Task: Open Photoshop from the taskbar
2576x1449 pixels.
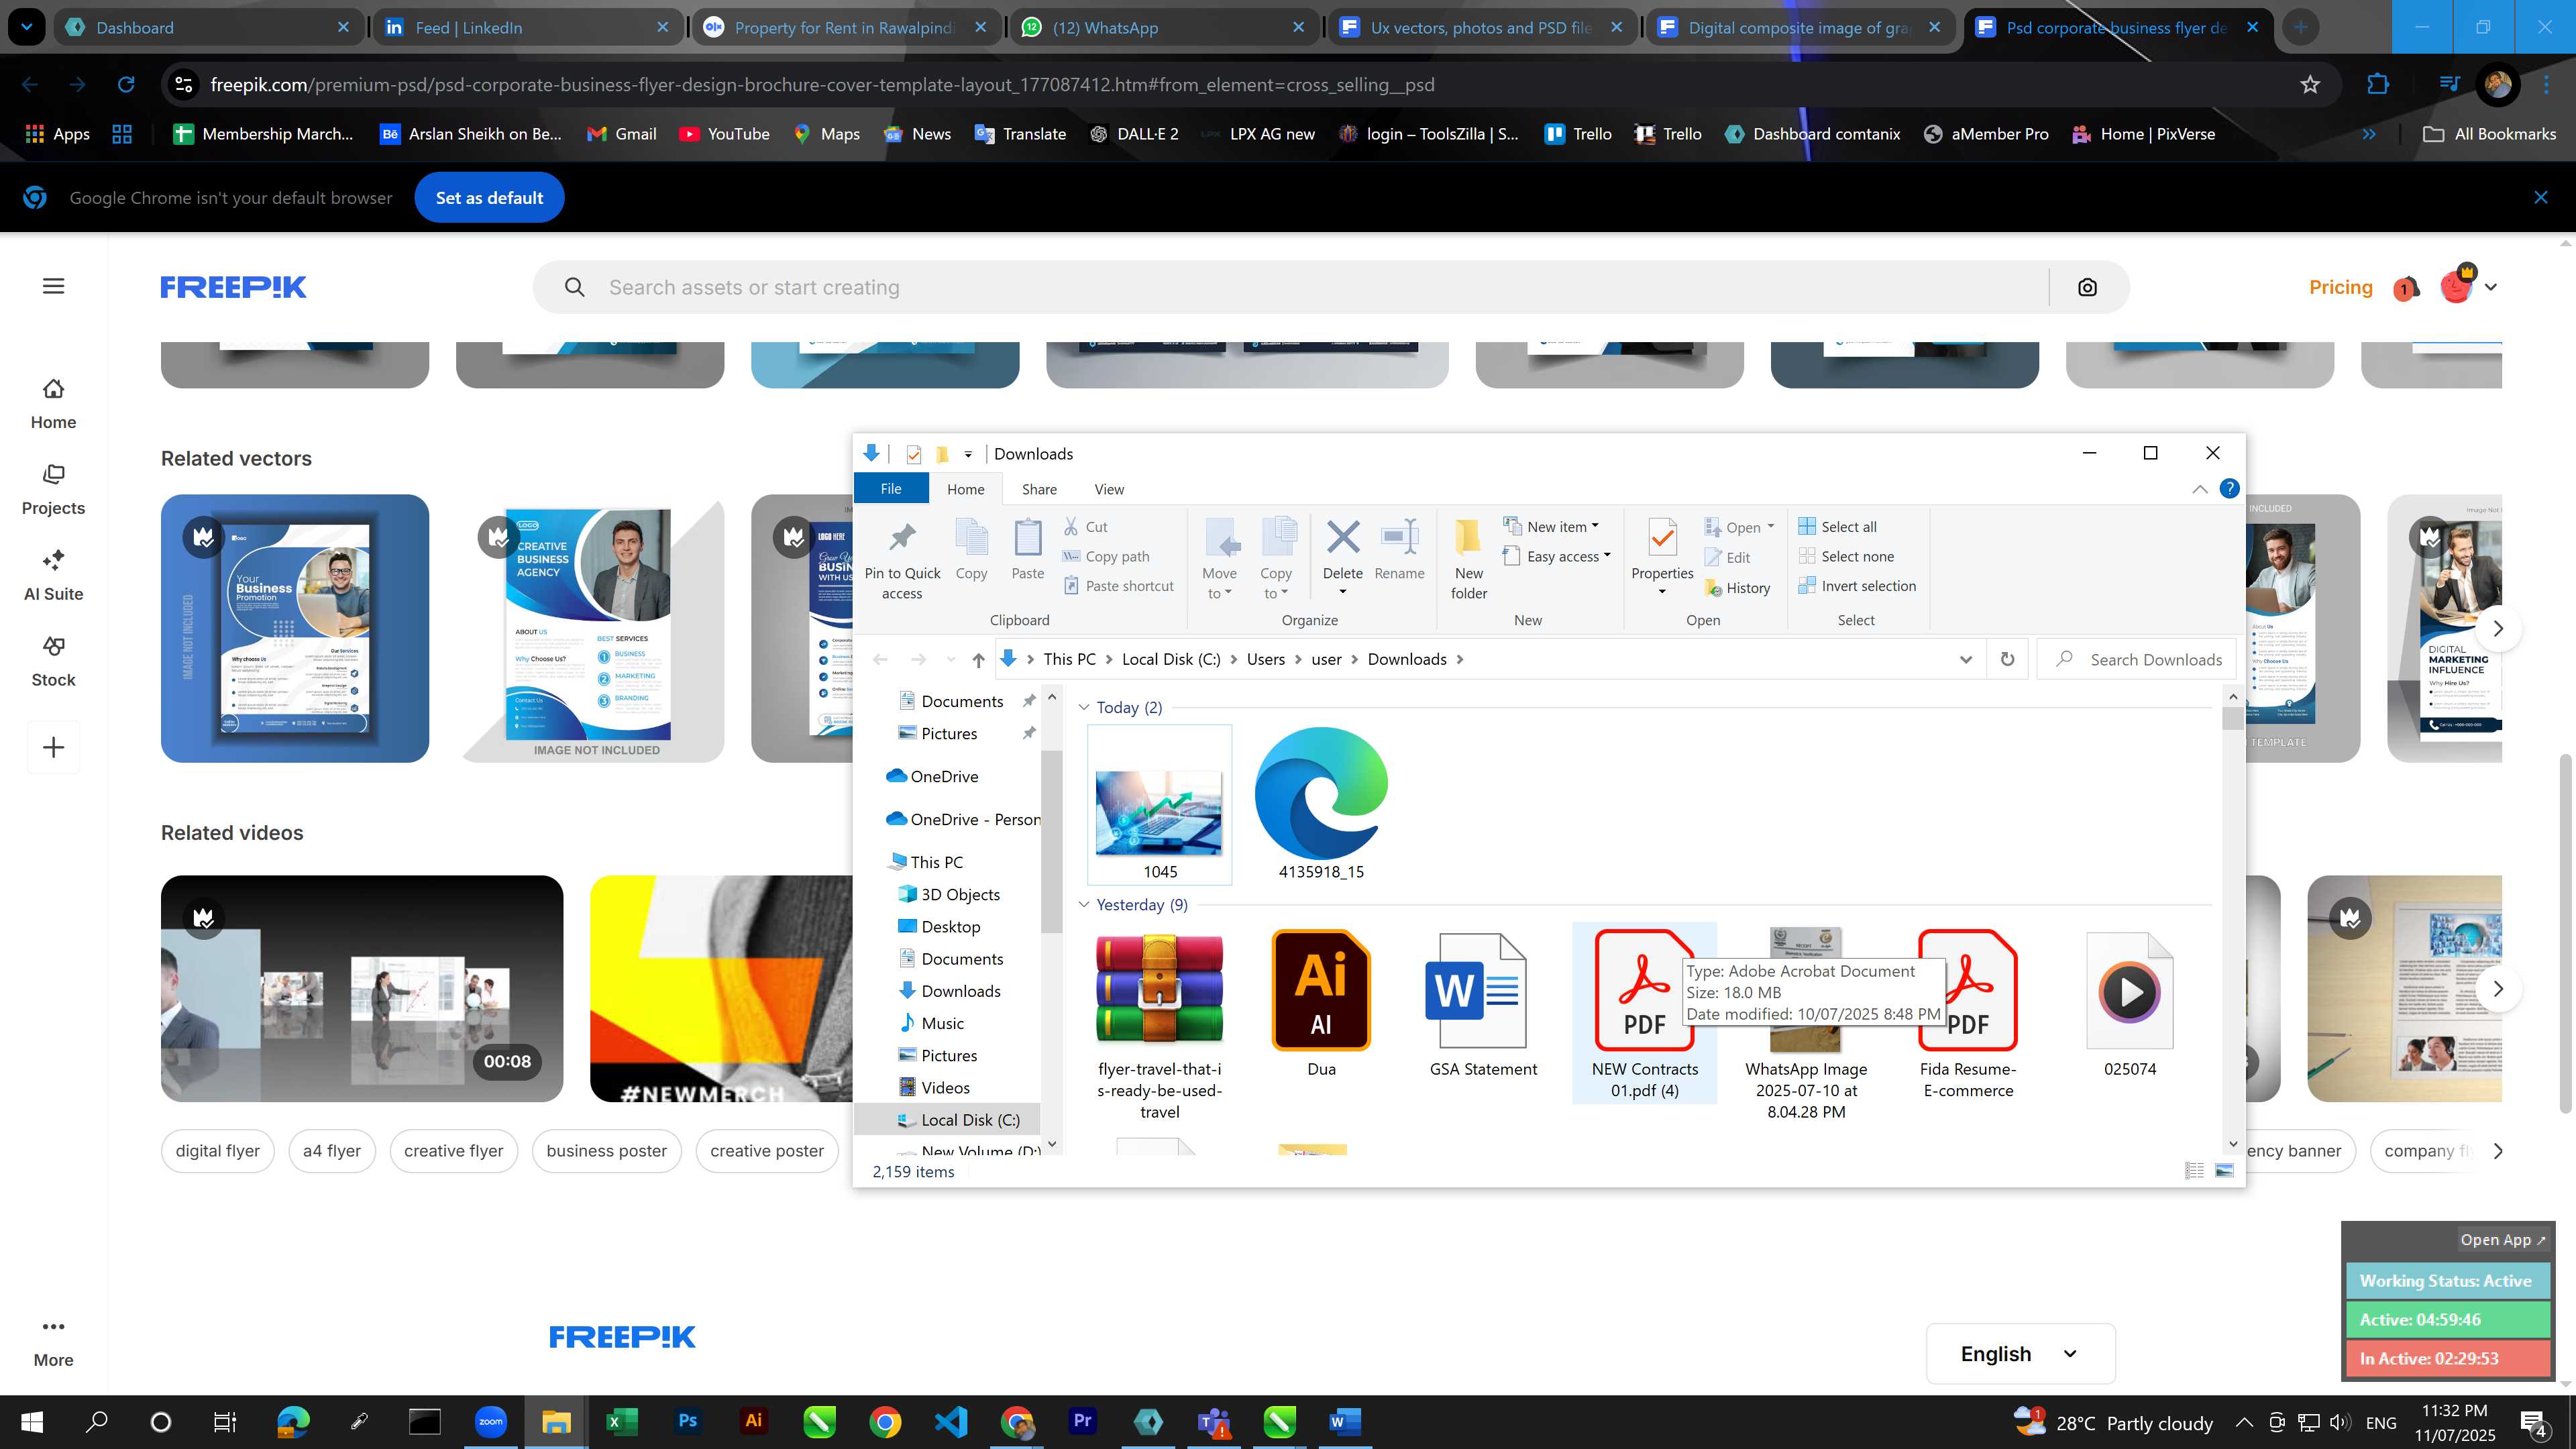Action: click(688, 1421)
